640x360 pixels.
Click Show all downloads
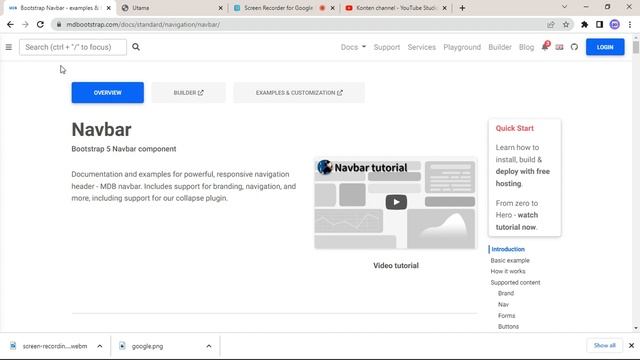coord(604,345)
